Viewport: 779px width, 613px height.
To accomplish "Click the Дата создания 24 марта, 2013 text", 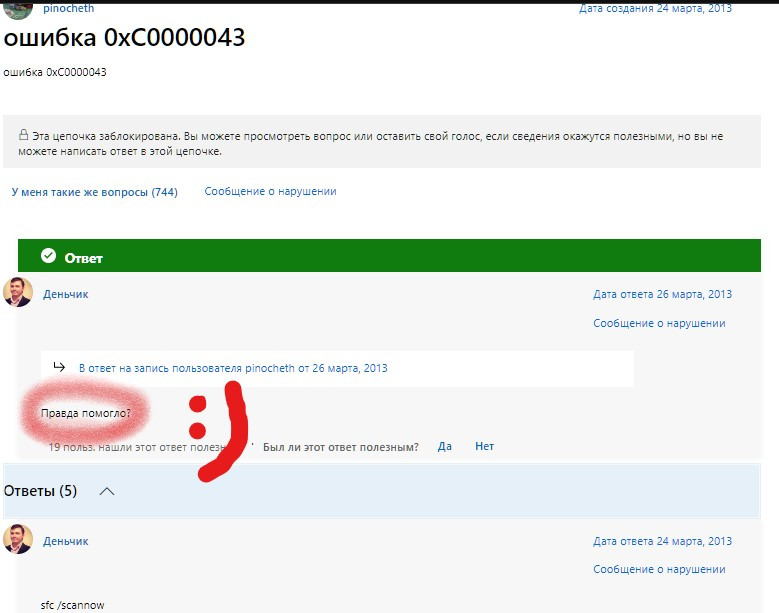I will click(x=655, y=8).
